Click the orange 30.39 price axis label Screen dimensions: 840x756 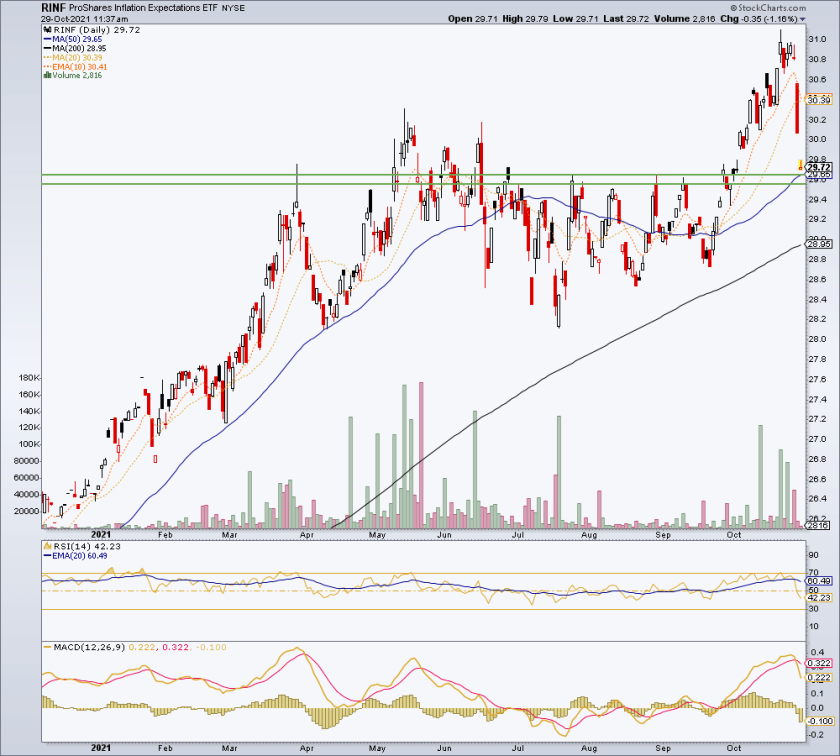819,100
